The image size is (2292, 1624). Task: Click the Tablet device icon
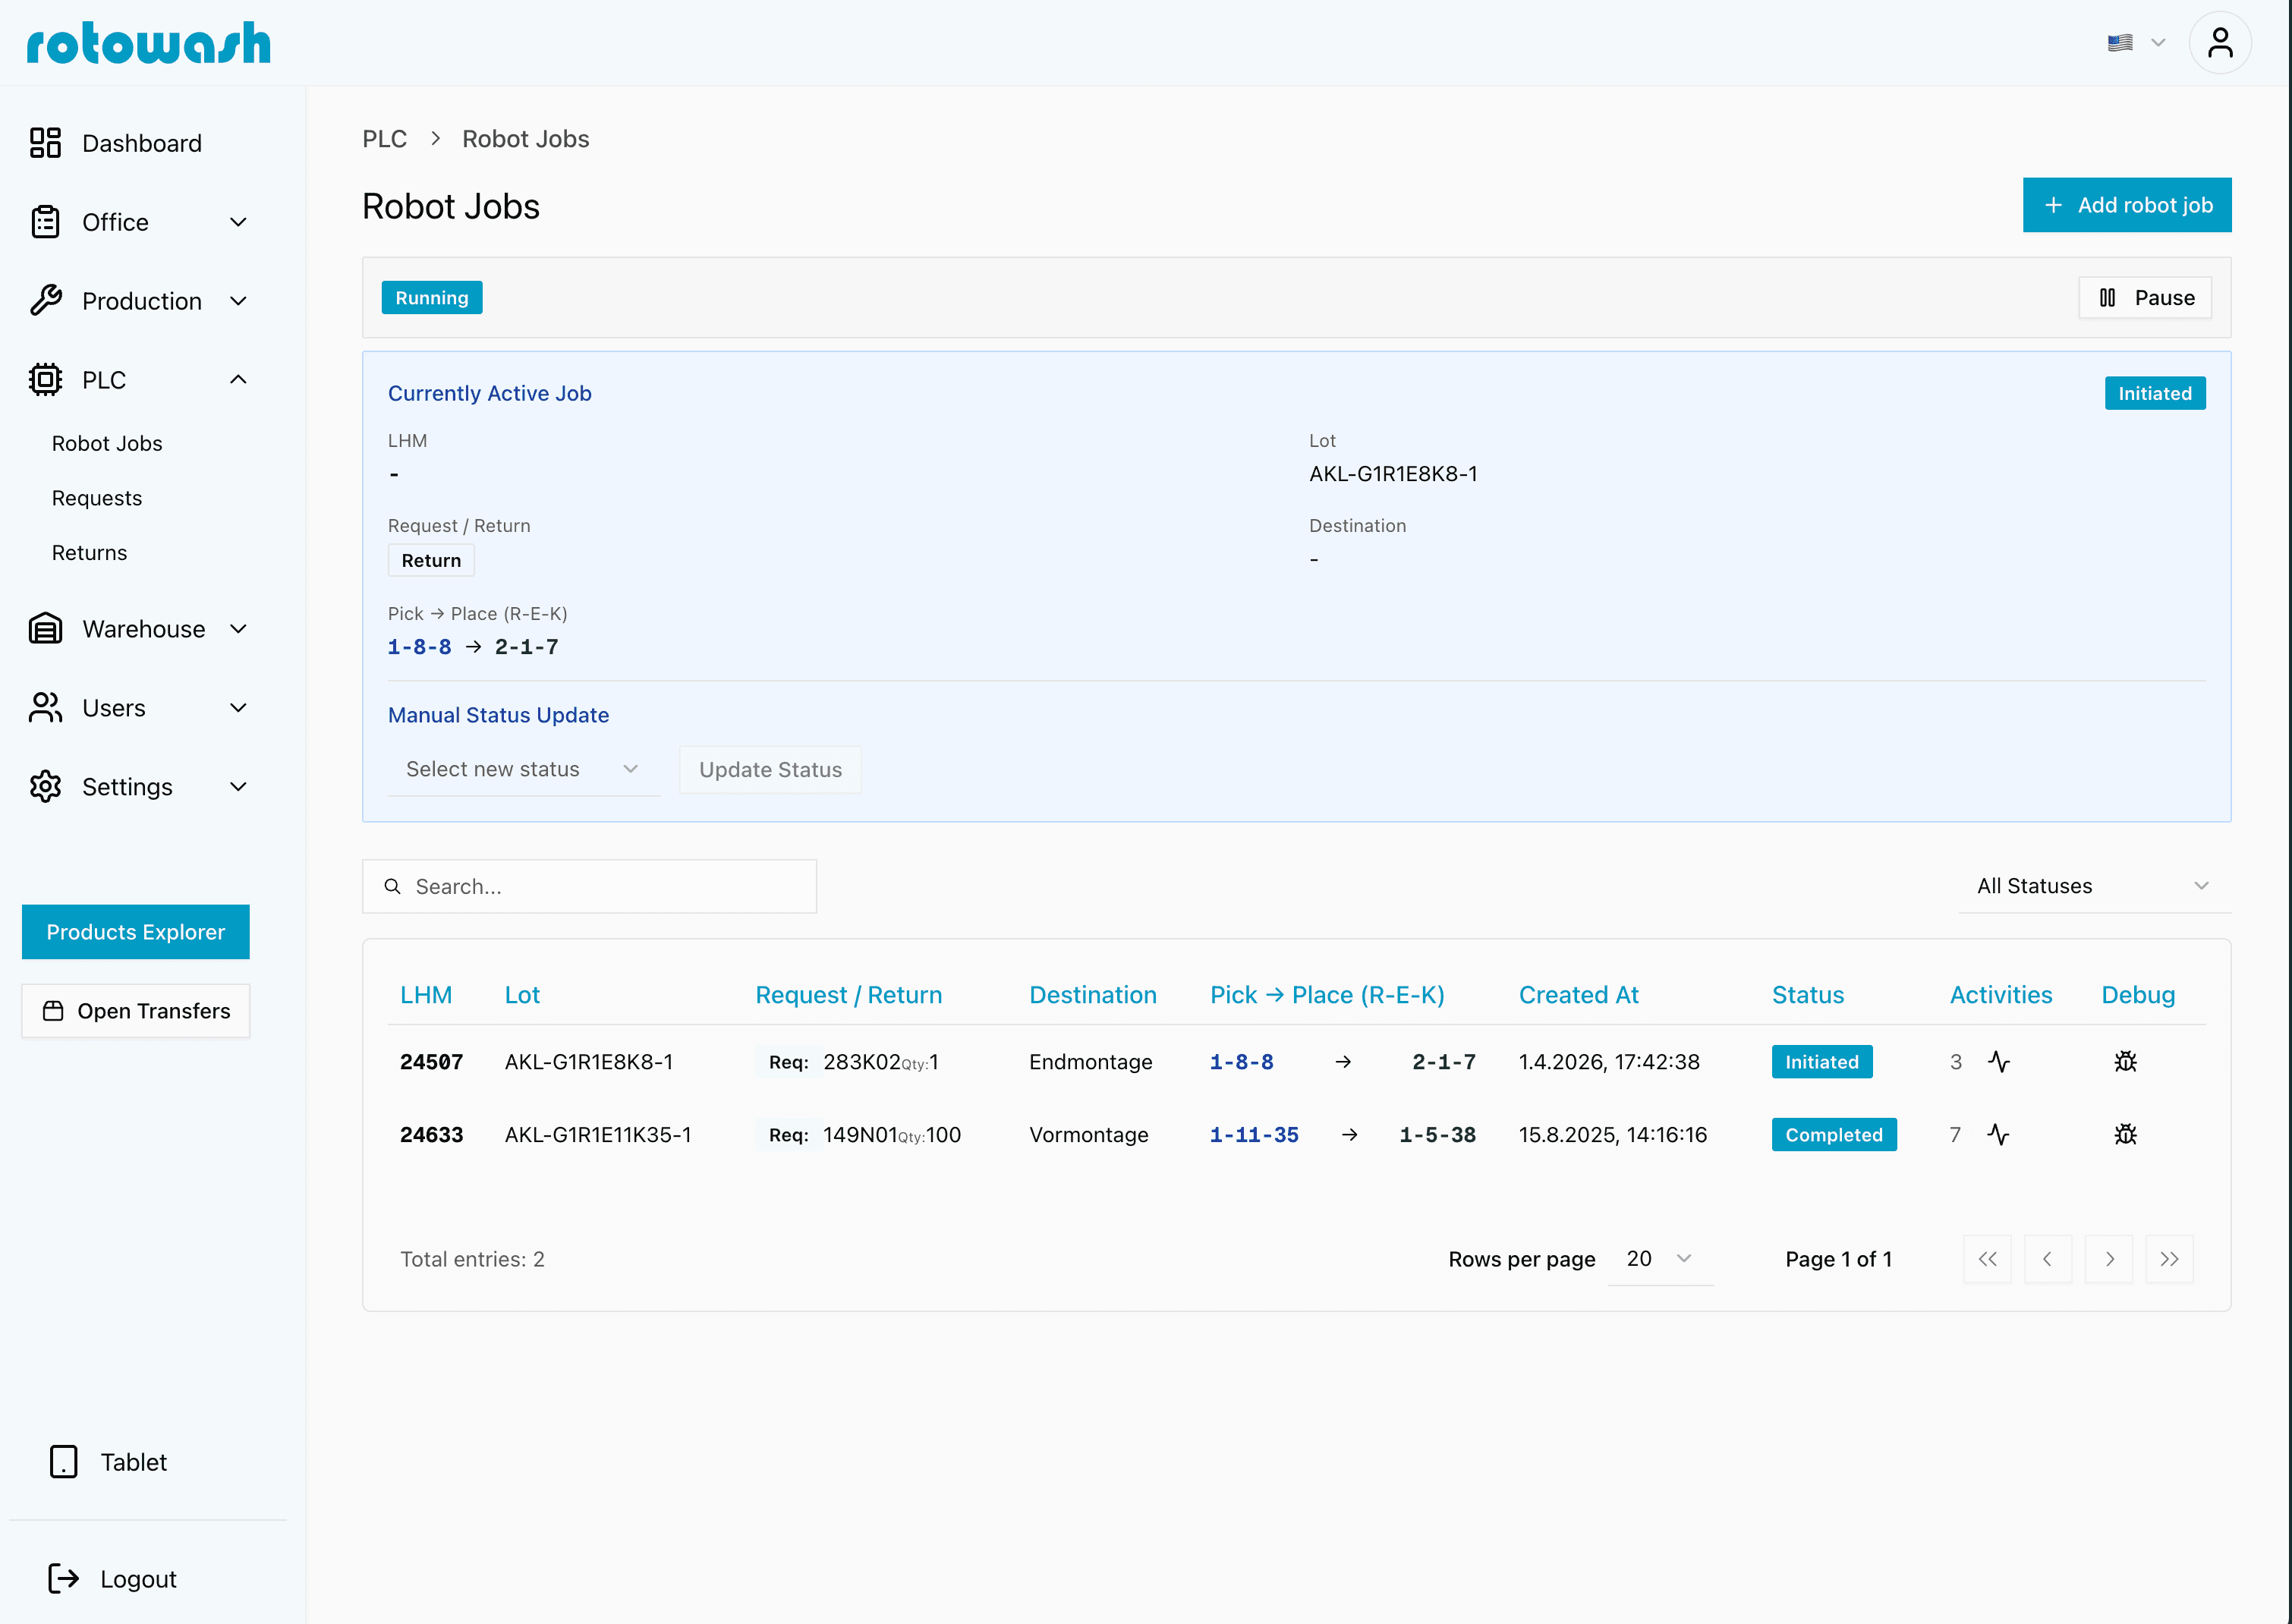[x=63, y=1462]
